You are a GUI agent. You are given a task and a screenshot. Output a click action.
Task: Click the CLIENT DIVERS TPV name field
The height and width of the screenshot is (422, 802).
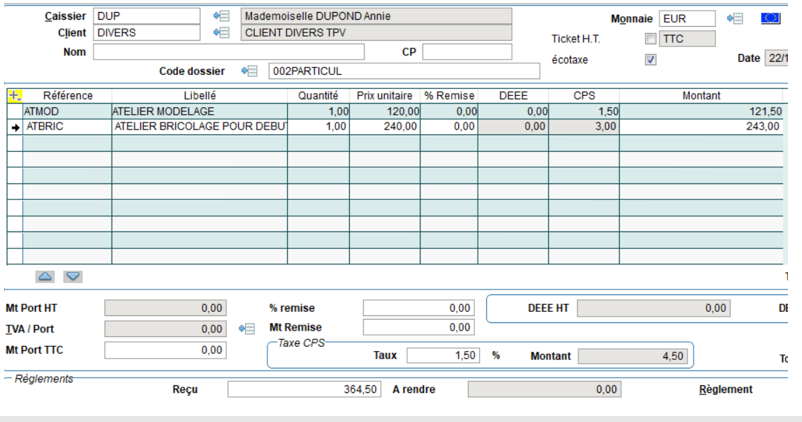click(x=376, y=32)
